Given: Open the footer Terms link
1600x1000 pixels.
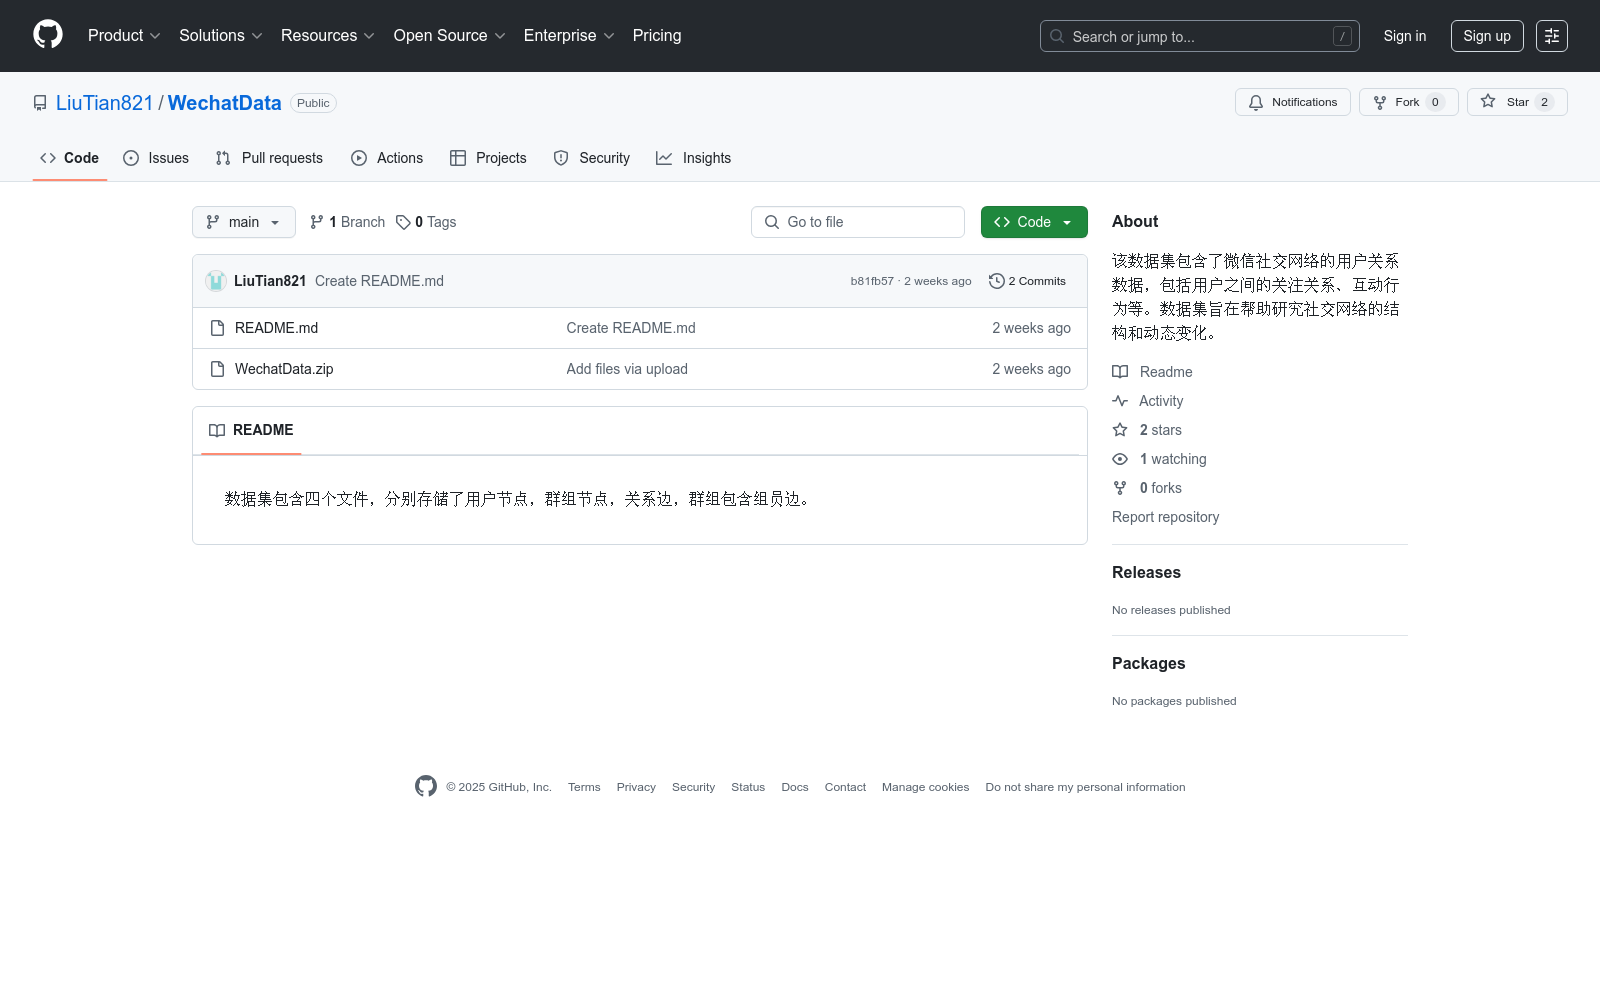Looking at the screenshot, I should click(x=584, y=787).
